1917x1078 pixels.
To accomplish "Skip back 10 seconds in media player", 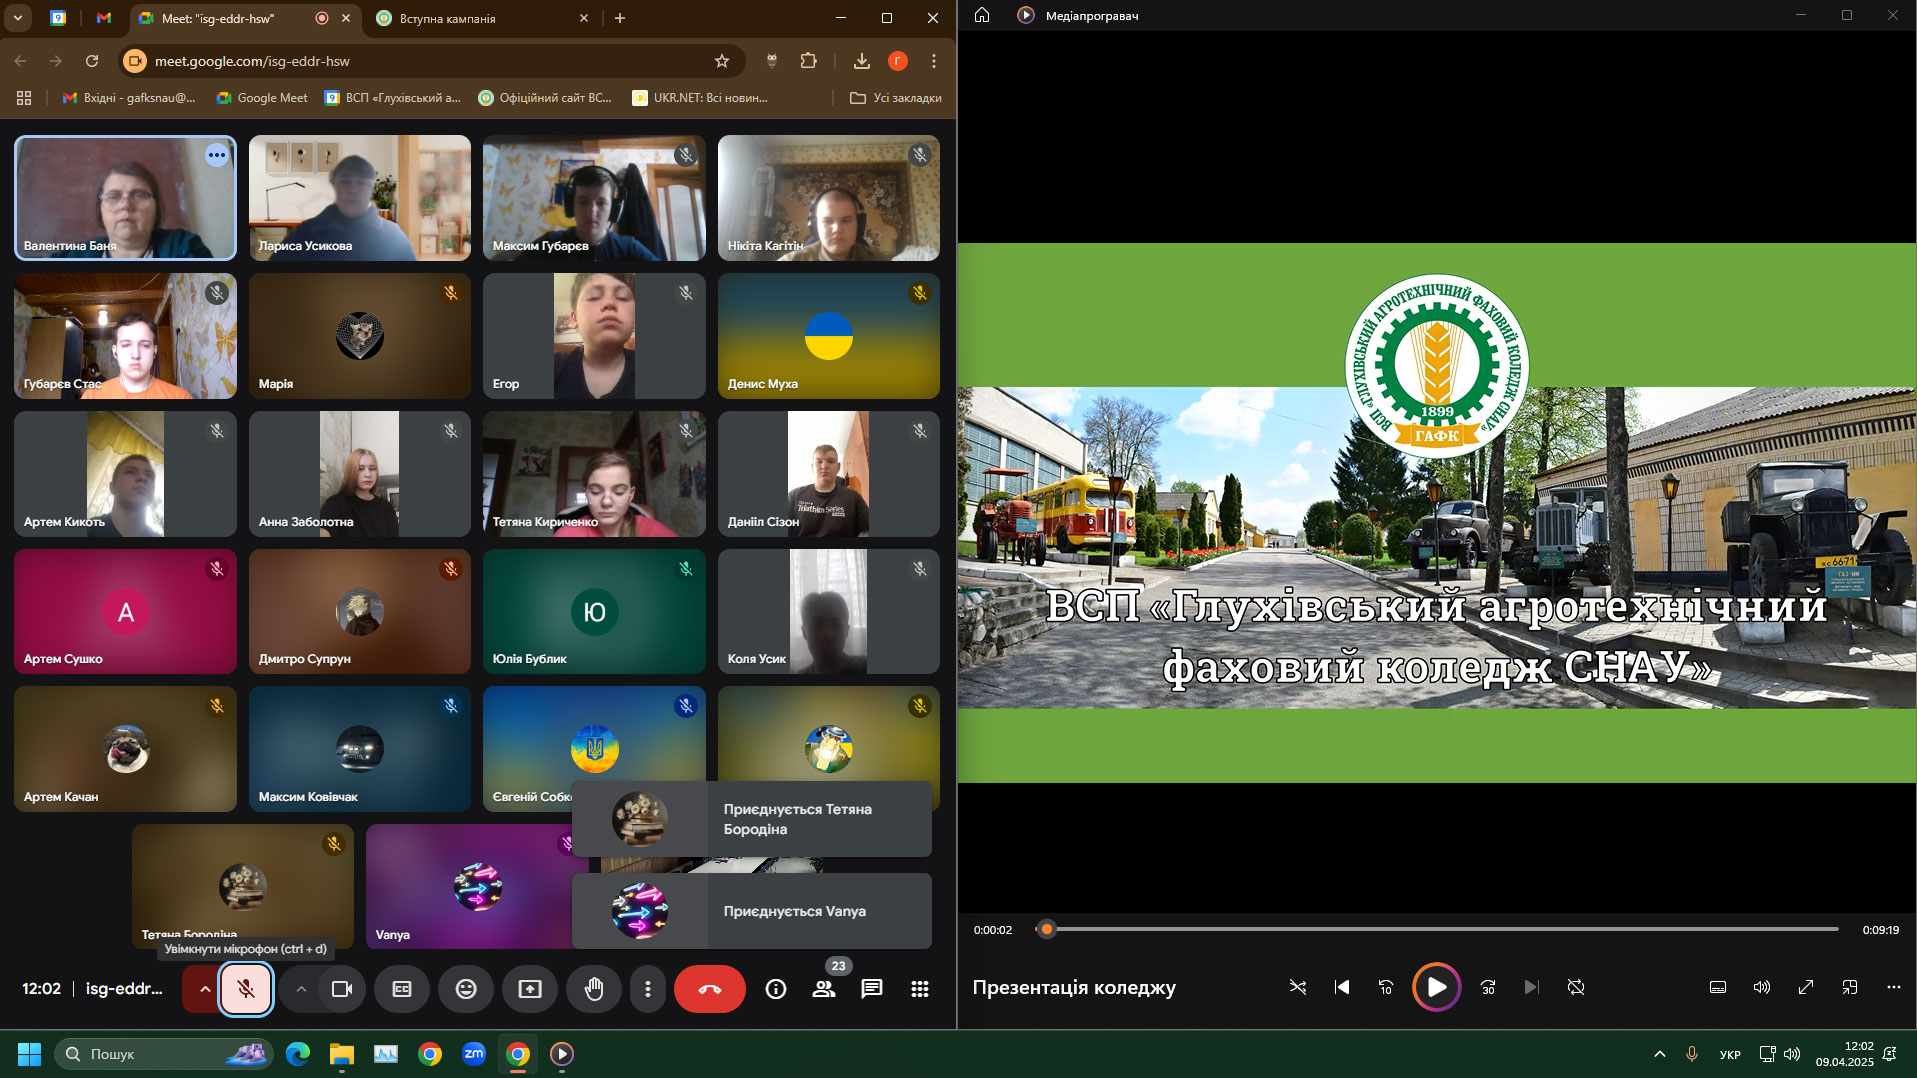I will (x=1386, y=987).
